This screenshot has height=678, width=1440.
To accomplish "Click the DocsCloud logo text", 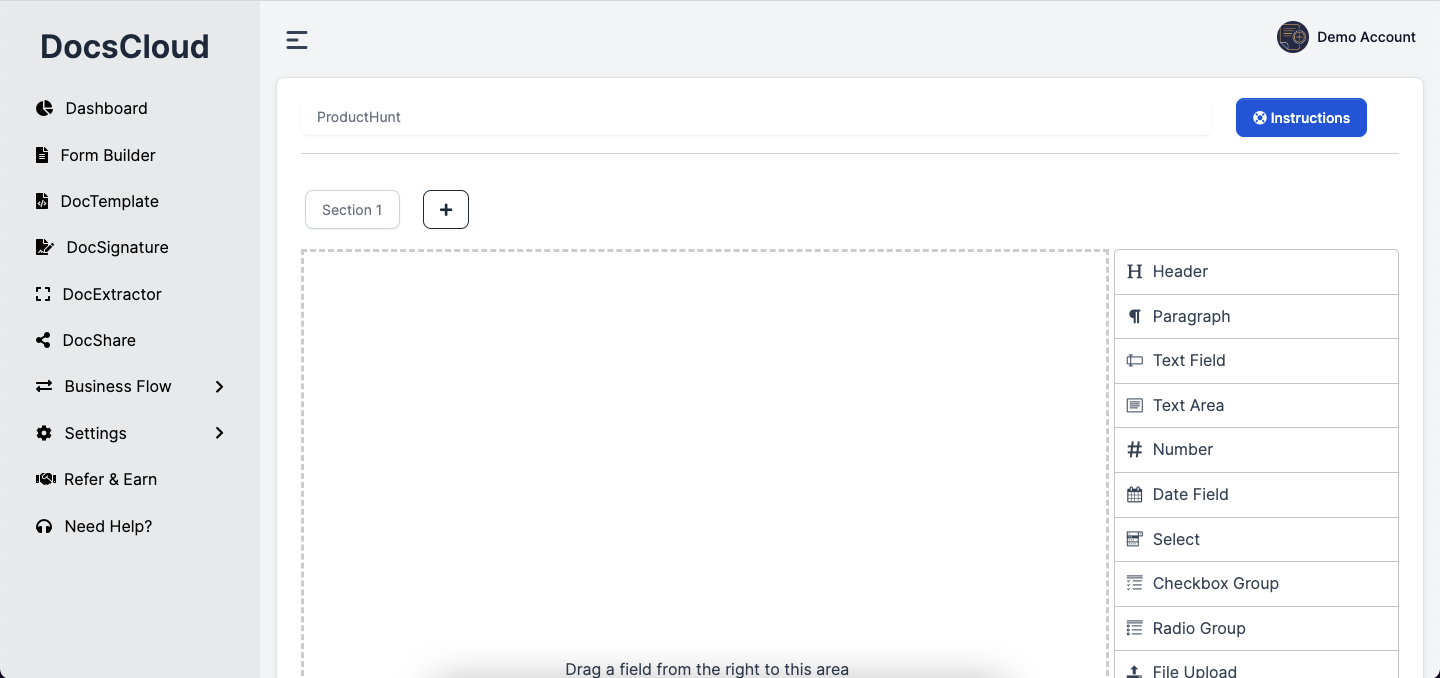I will point(125,46).
